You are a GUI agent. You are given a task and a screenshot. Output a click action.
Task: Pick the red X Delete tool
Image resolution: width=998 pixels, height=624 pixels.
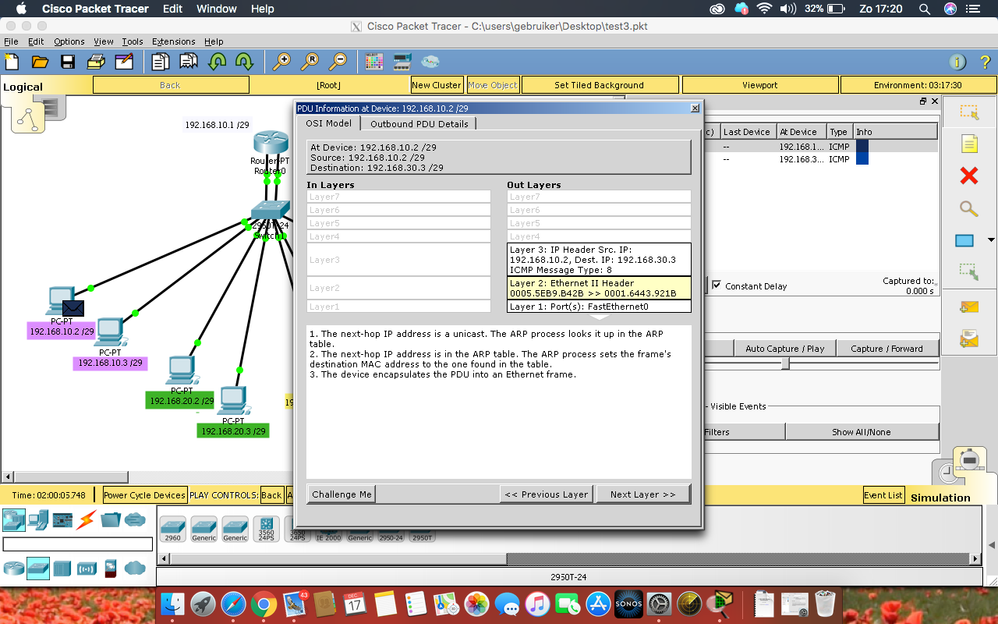[x=969, y=176]
